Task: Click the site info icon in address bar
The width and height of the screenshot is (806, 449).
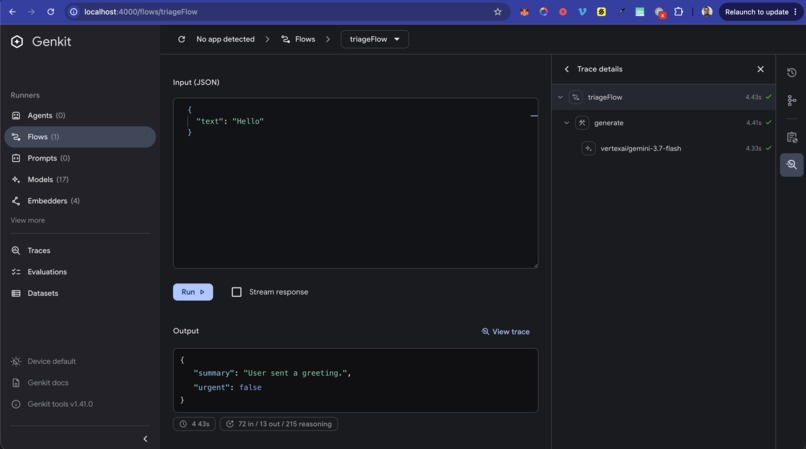Action: [x=74, y=12]
